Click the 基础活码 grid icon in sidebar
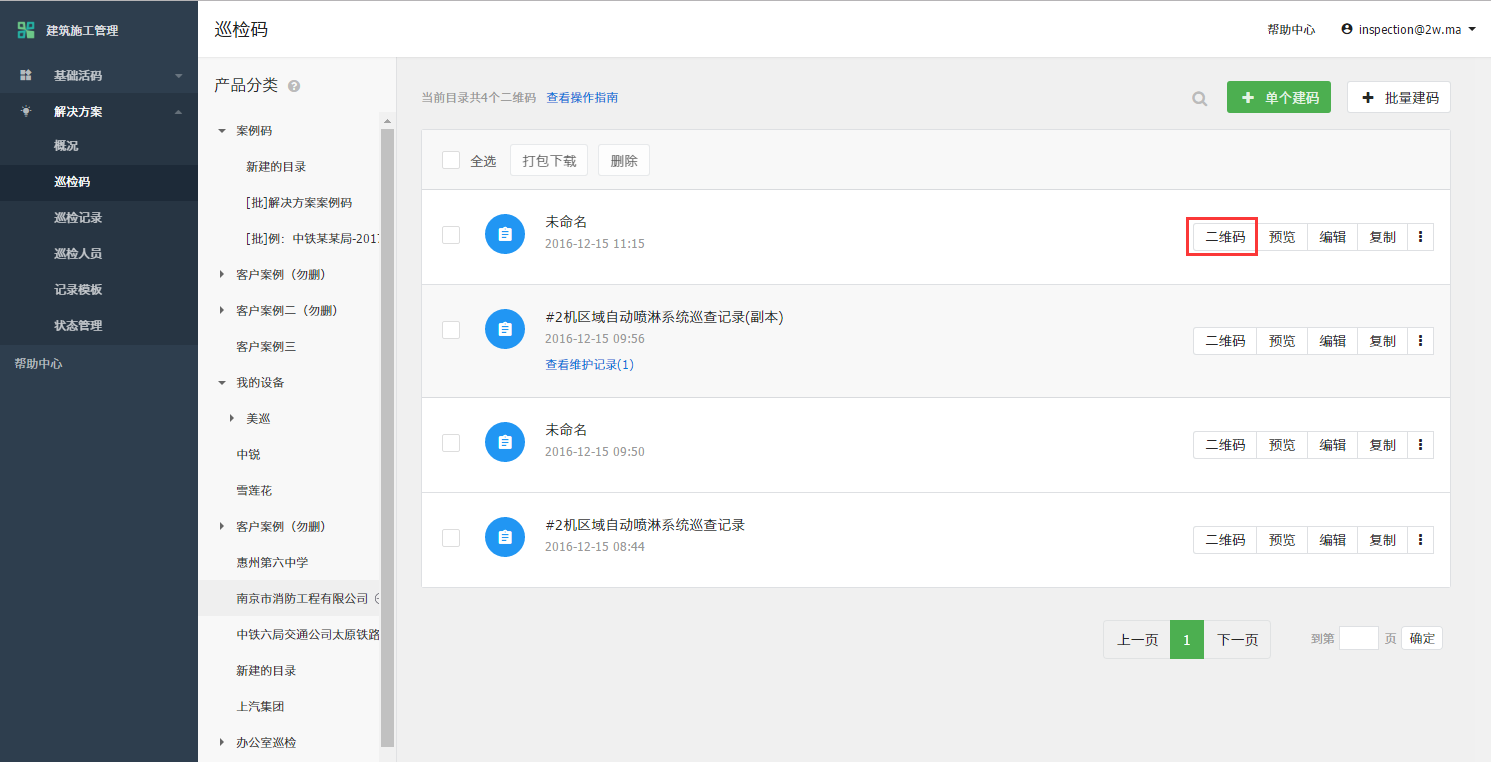 26,75
